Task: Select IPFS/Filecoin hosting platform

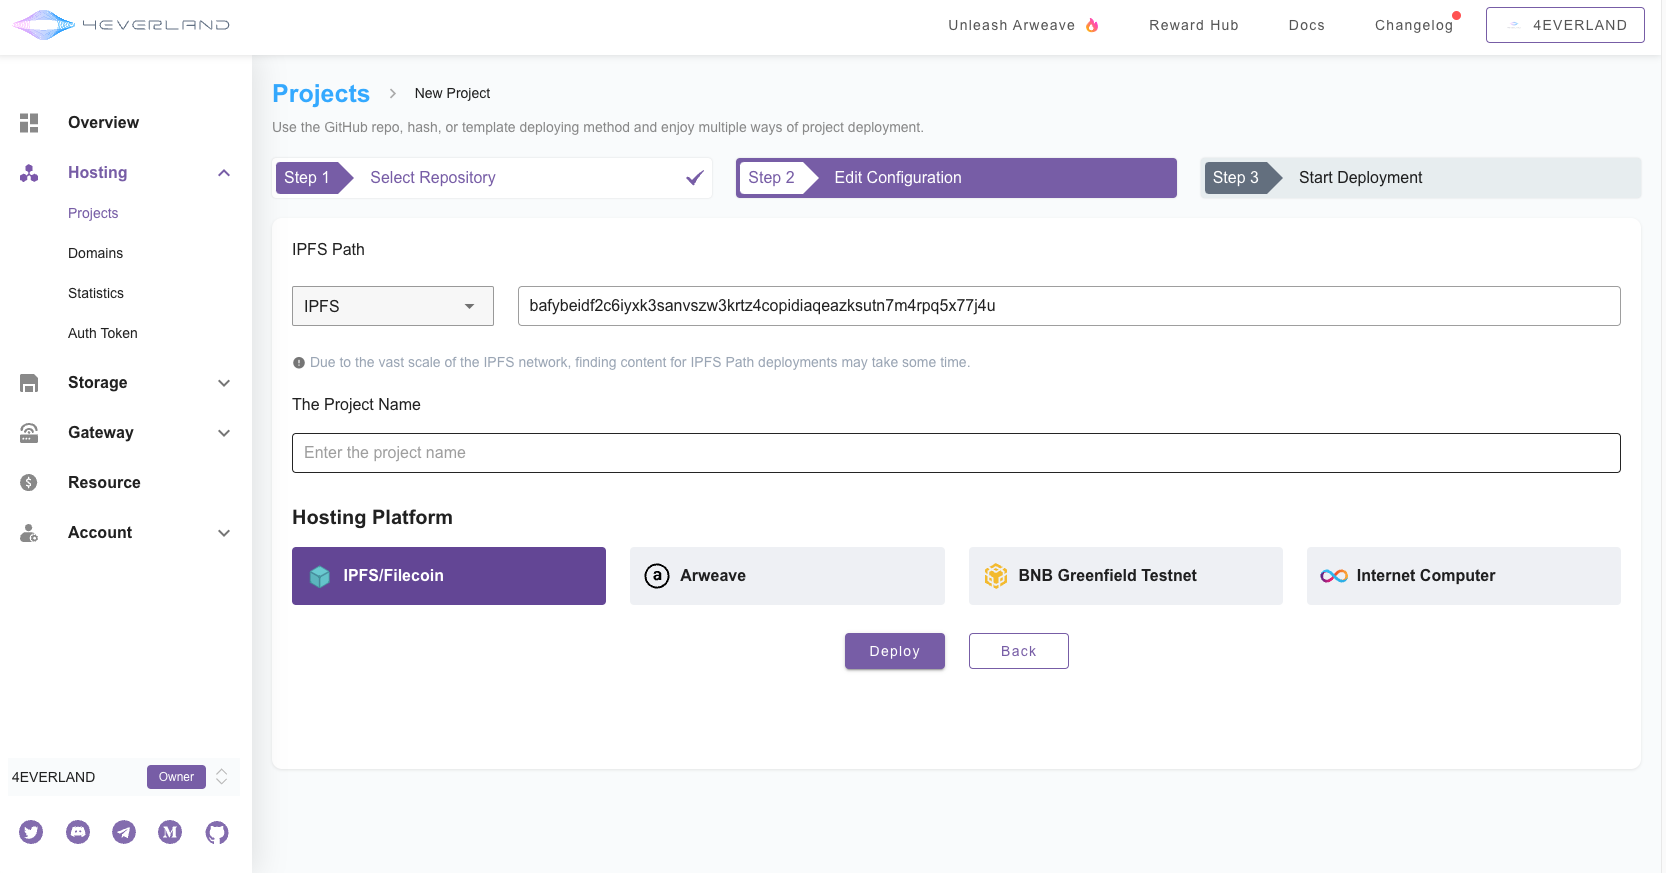Action: point(448,576)
